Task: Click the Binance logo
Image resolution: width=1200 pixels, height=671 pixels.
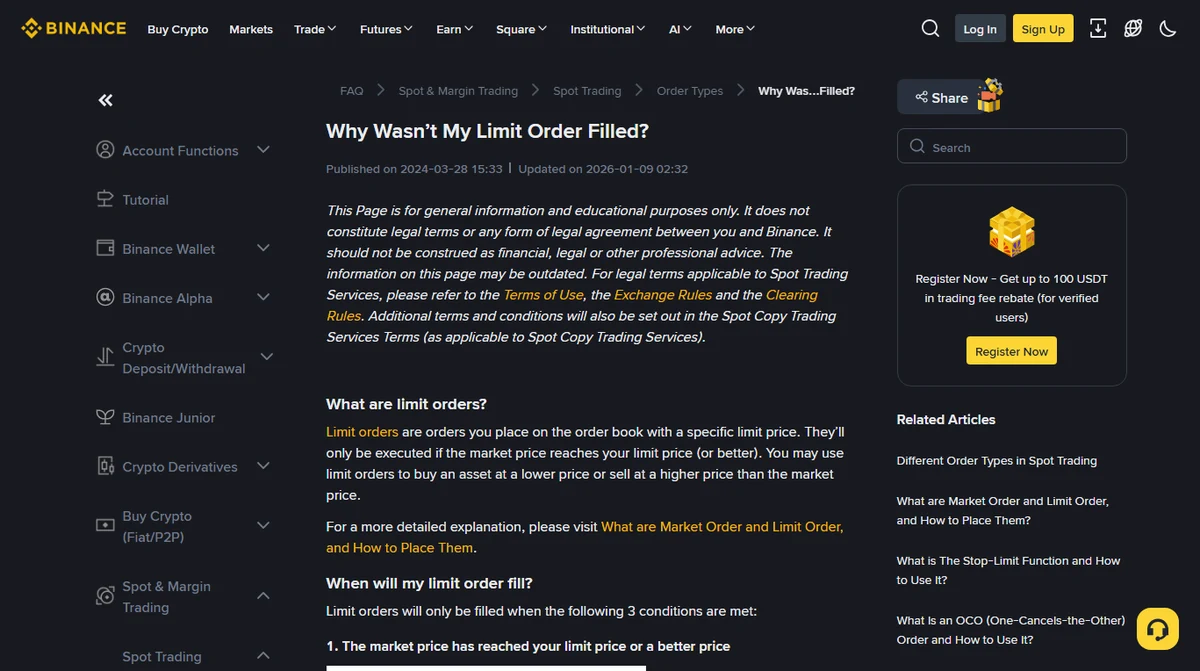Action: [74, 28]
